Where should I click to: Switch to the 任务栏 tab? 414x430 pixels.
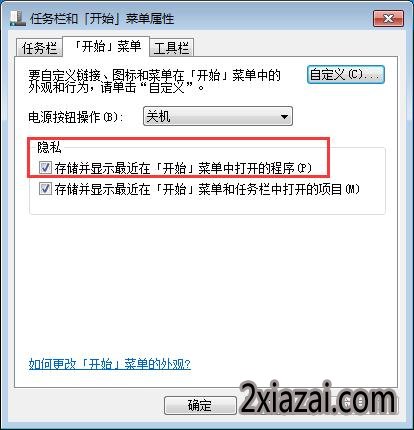coord(39,48)
